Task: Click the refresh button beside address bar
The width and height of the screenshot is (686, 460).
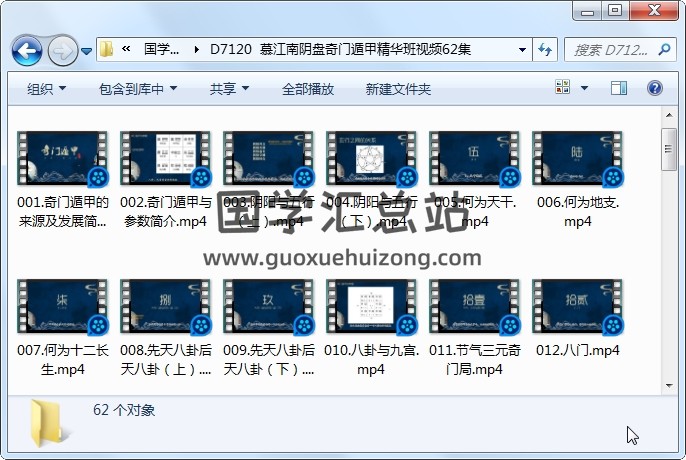Action: tap(546, 49)
